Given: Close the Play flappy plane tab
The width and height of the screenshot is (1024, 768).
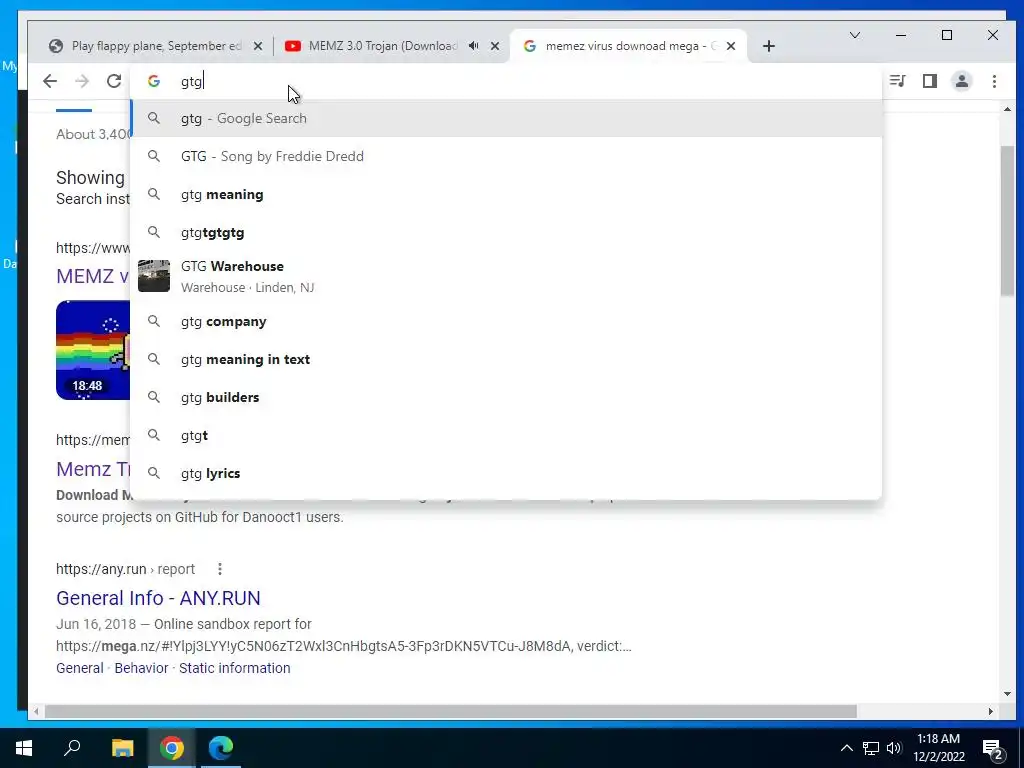Looking at the screenshot, I should (x=258, y=46).
